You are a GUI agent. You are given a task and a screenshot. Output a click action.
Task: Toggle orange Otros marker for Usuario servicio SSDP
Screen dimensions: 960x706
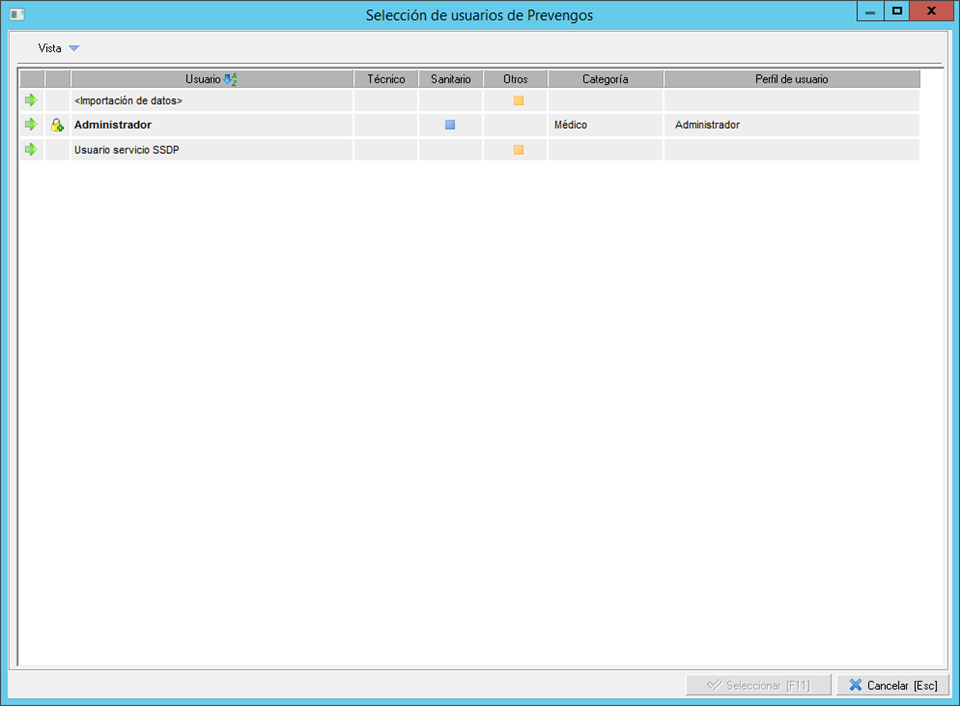pos(518,150)
